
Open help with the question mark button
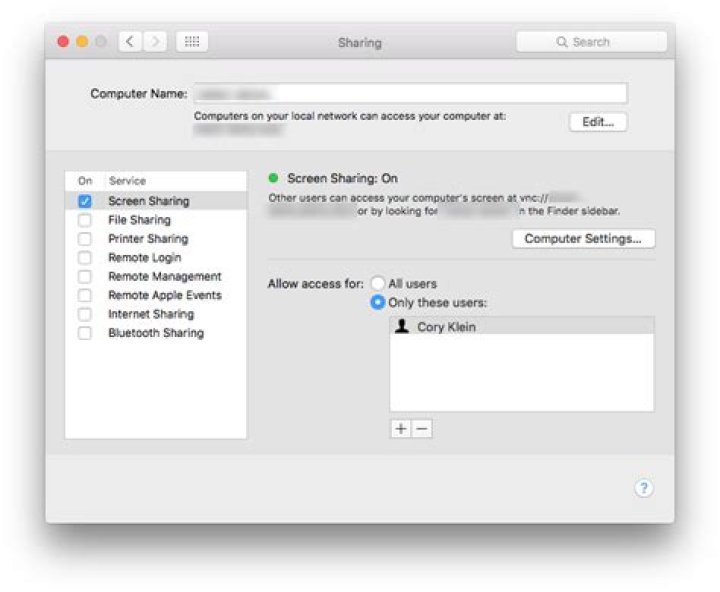pos(644,488)
